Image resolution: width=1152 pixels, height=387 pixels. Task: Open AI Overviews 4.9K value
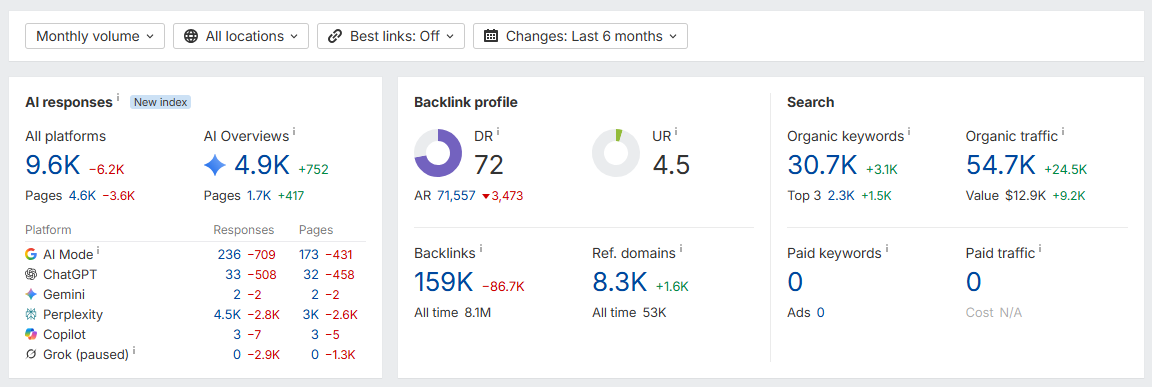click(x=262, y=165)
